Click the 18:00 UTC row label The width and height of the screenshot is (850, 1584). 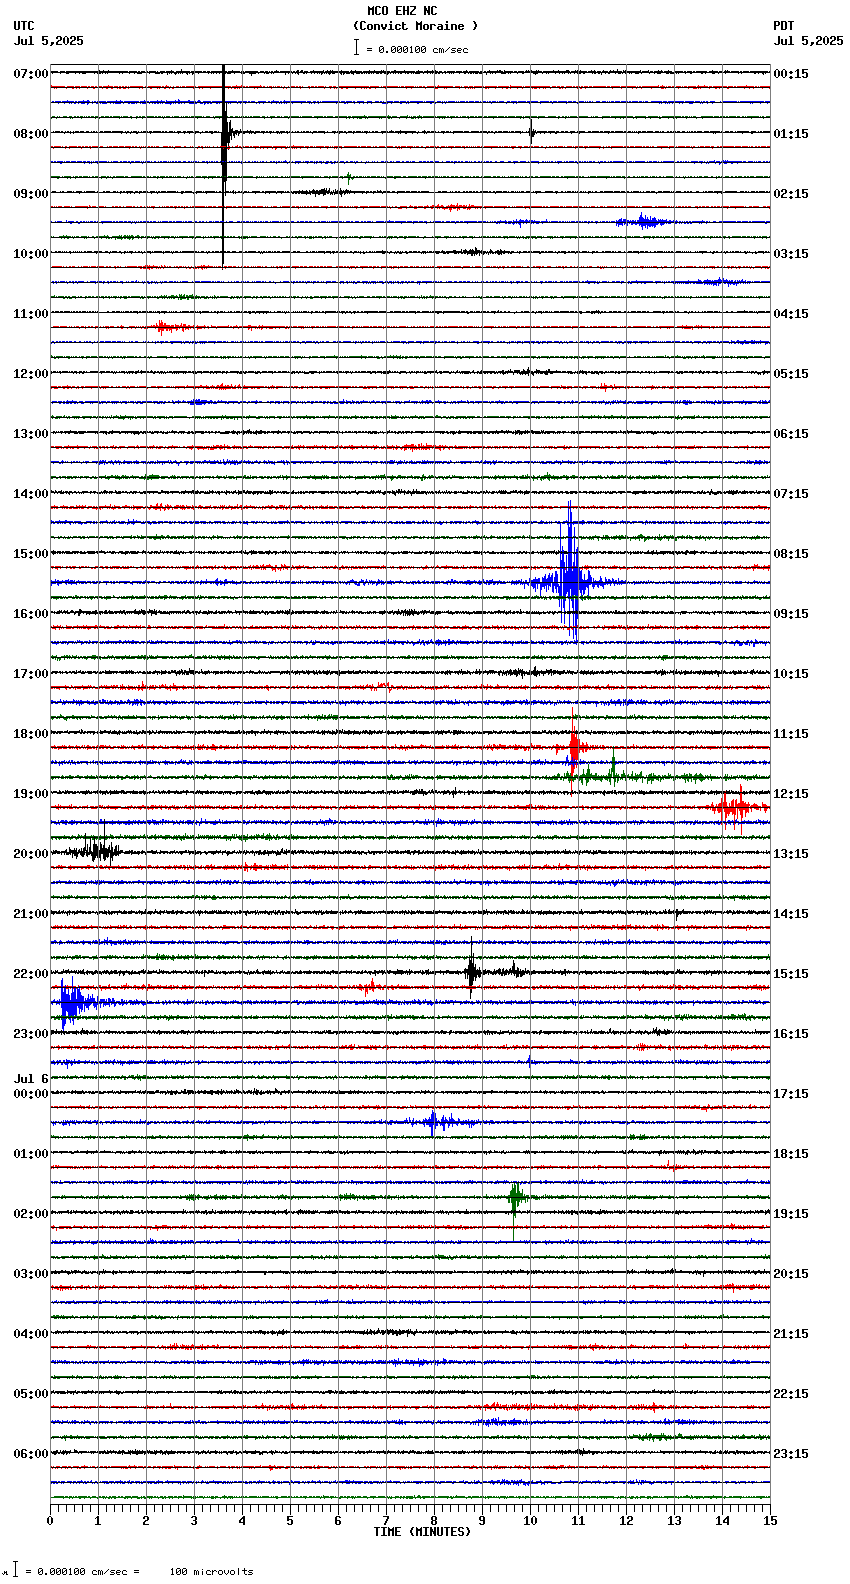31,734
